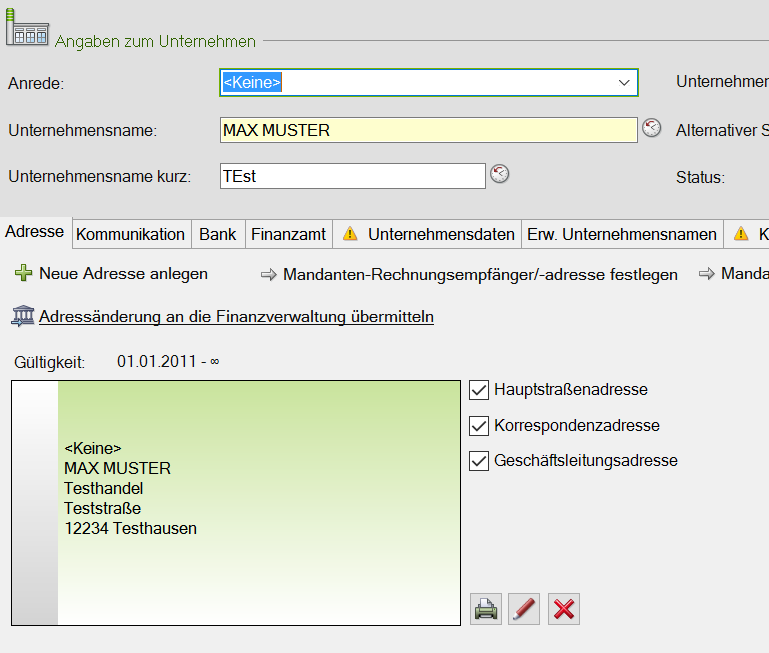This screenshot has width=769, height=653.
Task: Open the Anrede dropdown arrow
Action: (624, 83)
